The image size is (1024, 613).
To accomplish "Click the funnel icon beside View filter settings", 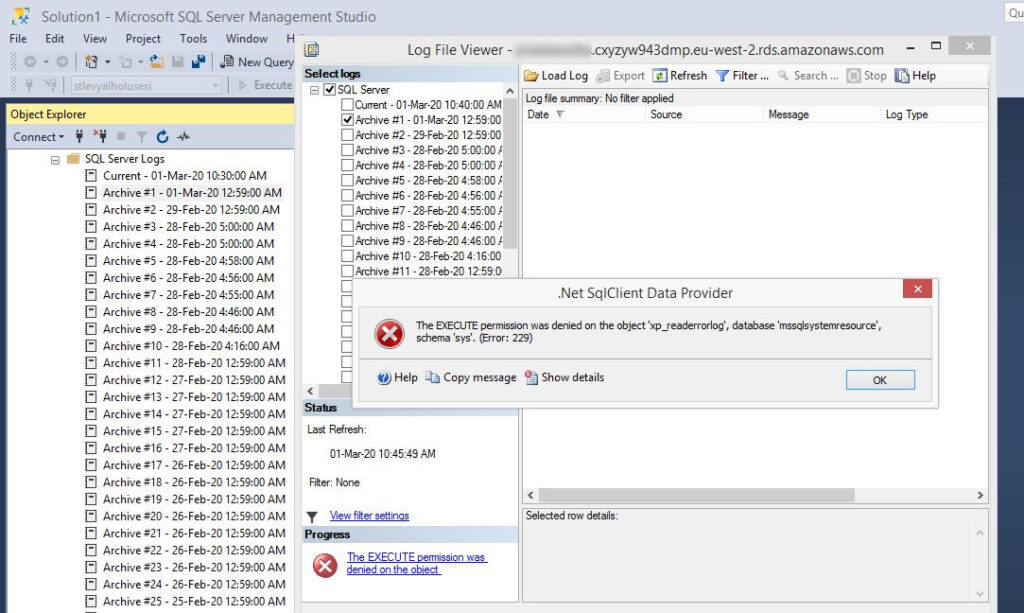I will (x=312, y=517).
